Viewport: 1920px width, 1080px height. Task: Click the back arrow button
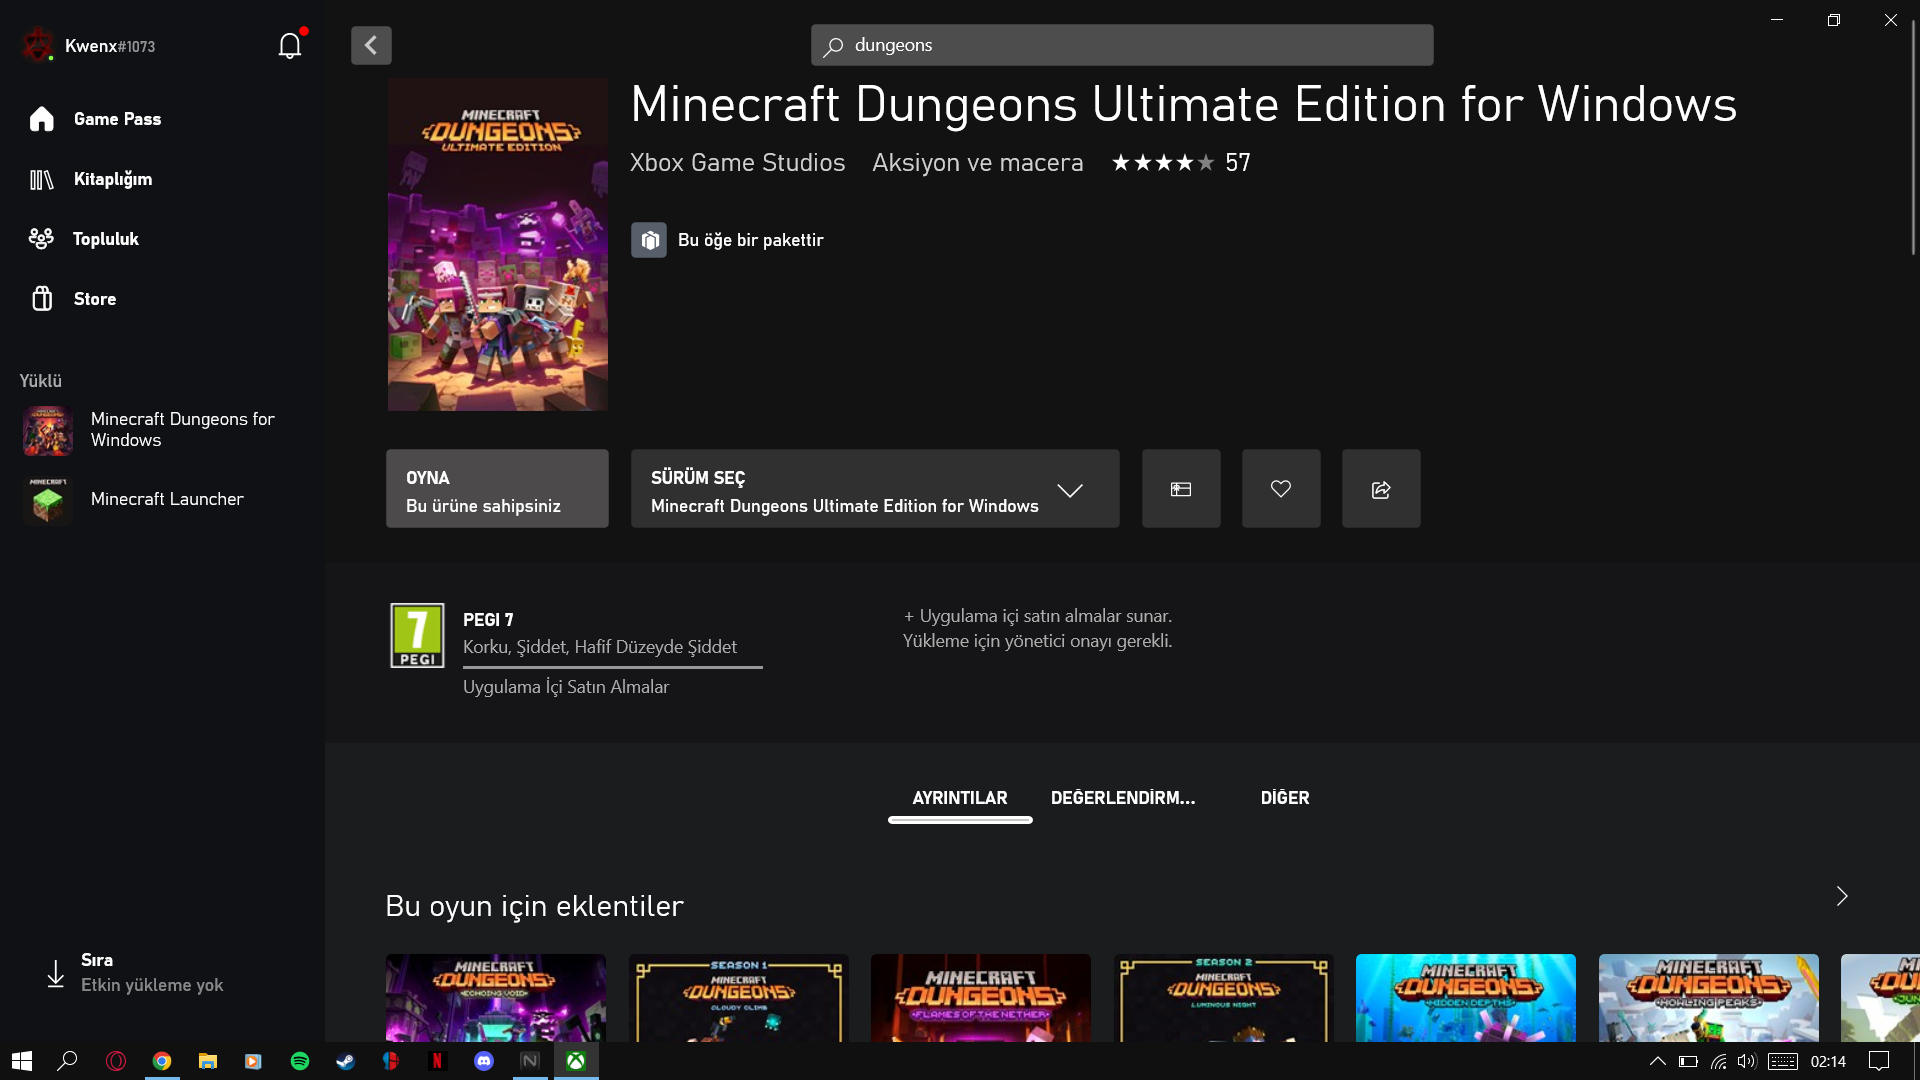tap(371, 45)
